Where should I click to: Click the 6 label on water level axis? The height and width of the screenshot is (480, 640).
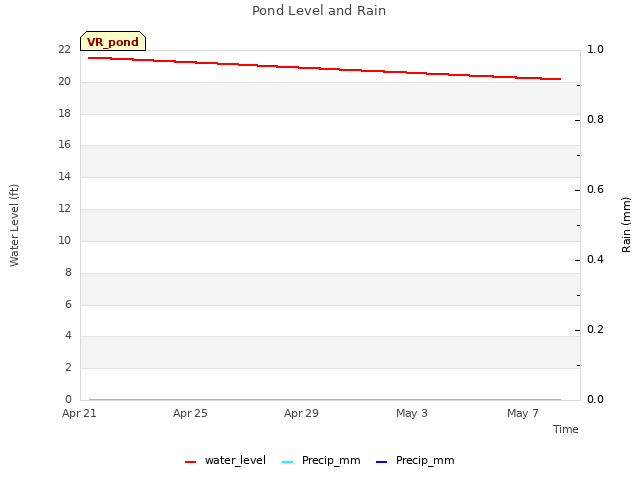click(68, 304)
